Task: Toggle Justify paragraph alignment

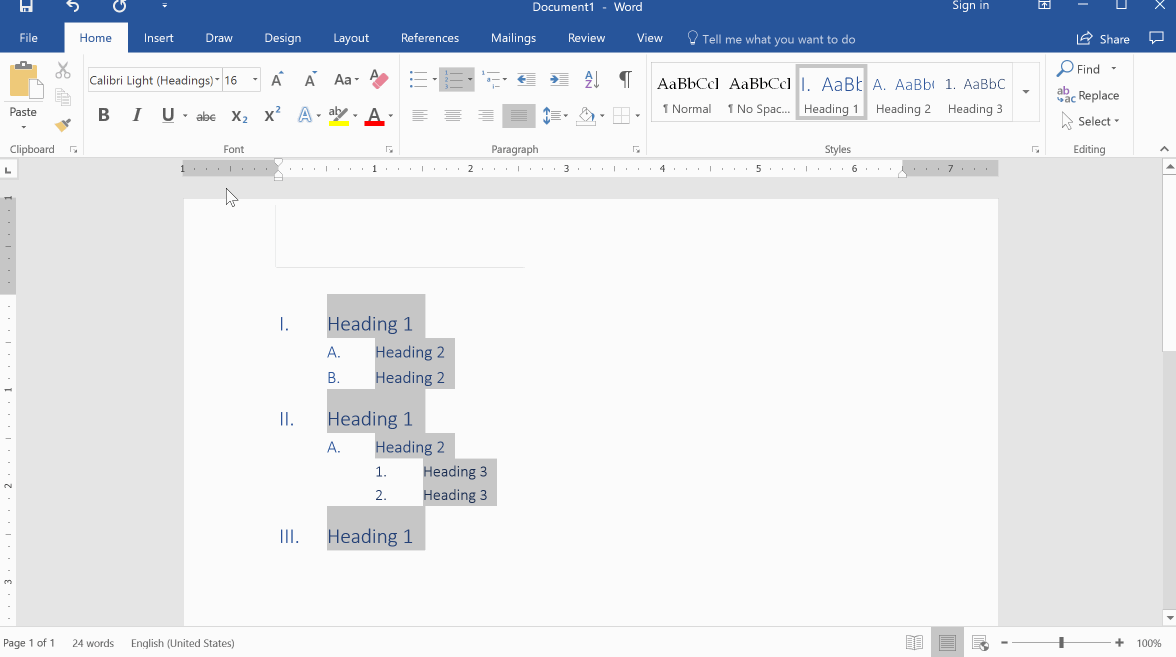Action: (518, 116)
